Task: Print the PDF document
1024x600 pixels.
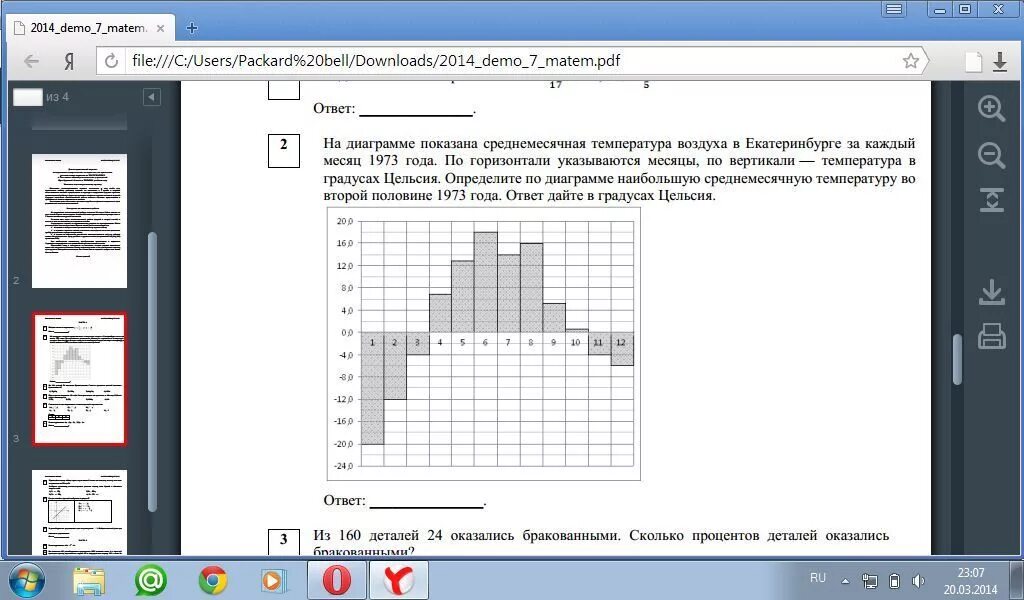Action: pos(991,336)
